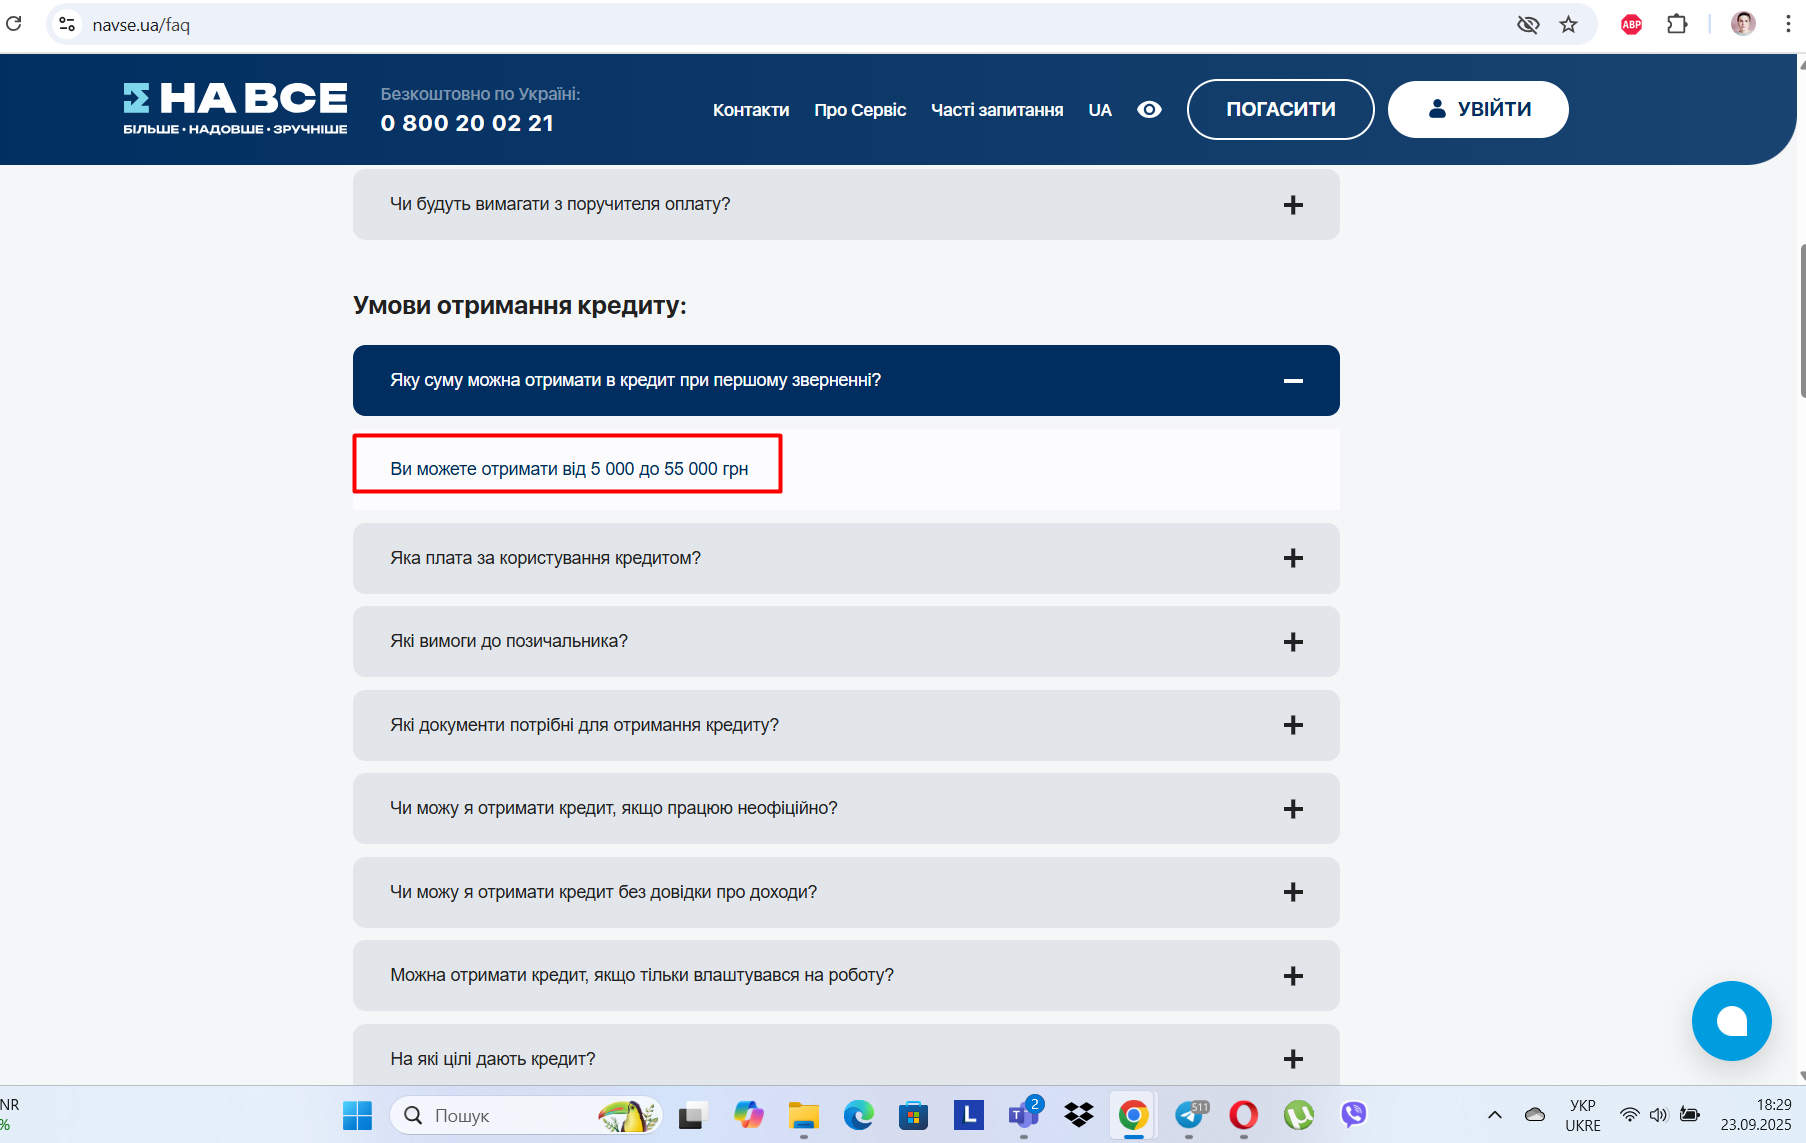Open OneDrive cloud tray icon
Screen dimensions: 1806x1143
pos(1535,1115)
